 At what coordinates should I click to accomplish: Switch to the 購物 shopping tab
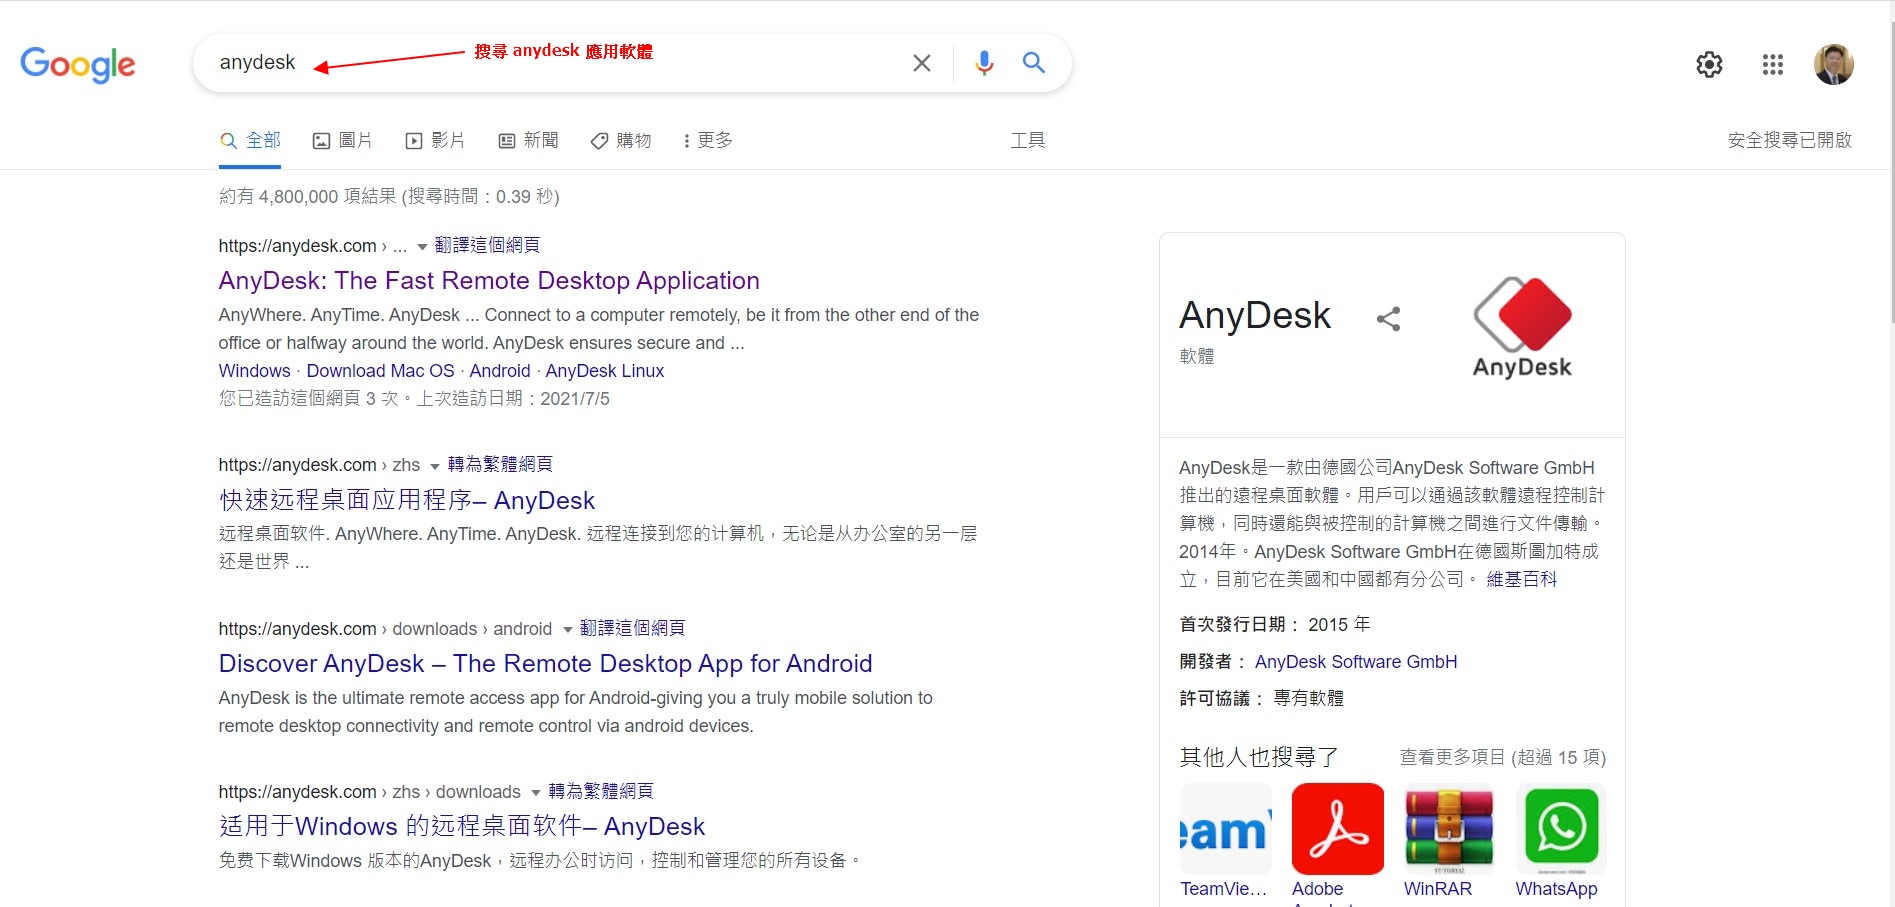[x=621, y=140]
